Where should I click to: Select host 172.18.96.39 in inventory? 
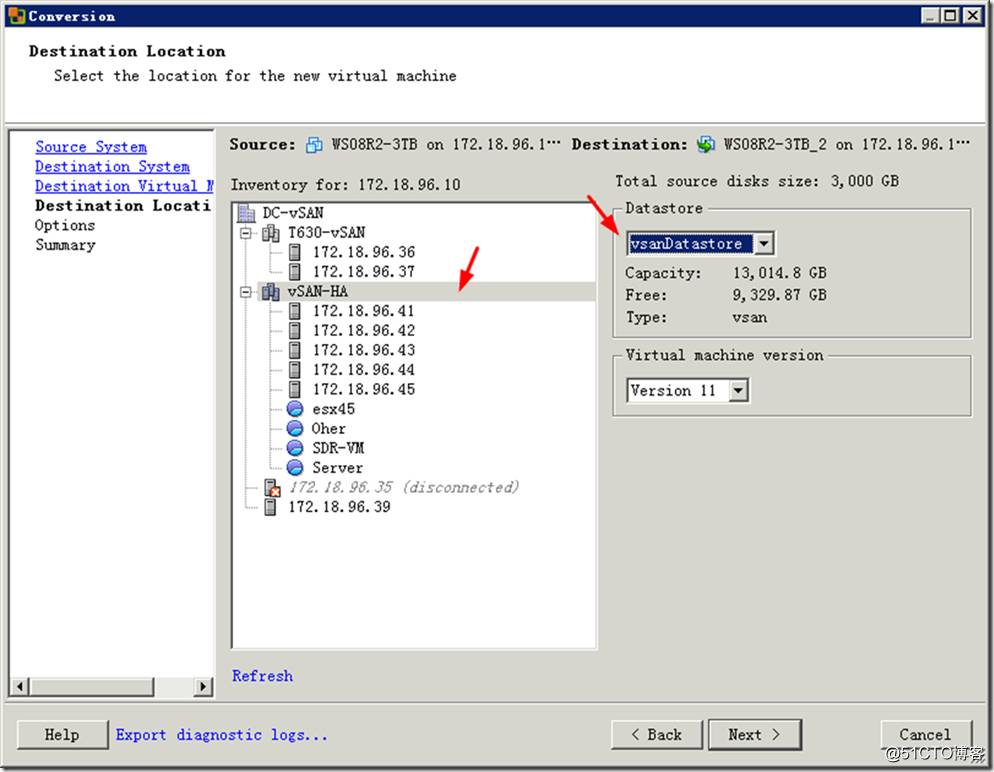tap(339, 507)
